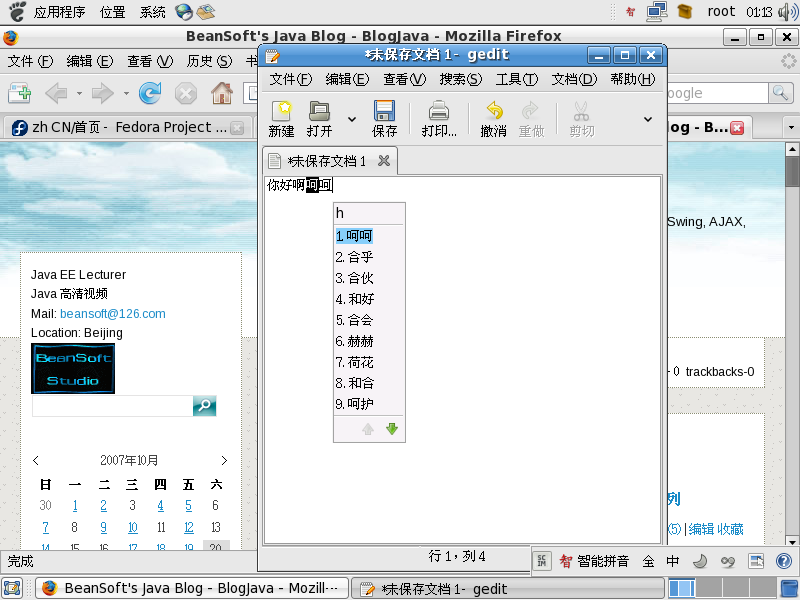Screen dimensions: 800x600
Task: Open gedit's 帮助 menu
Action: 633,79
